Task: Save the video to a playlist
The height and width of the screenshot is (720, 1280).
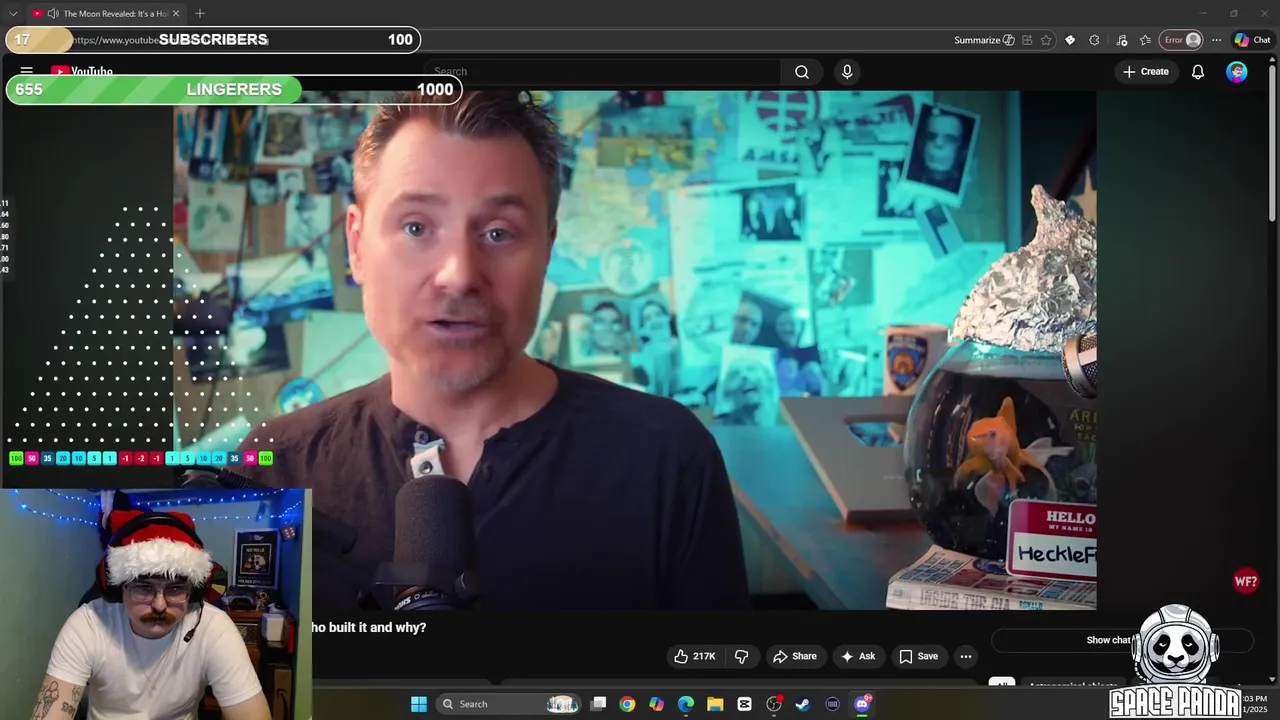Action: (919, 656)
